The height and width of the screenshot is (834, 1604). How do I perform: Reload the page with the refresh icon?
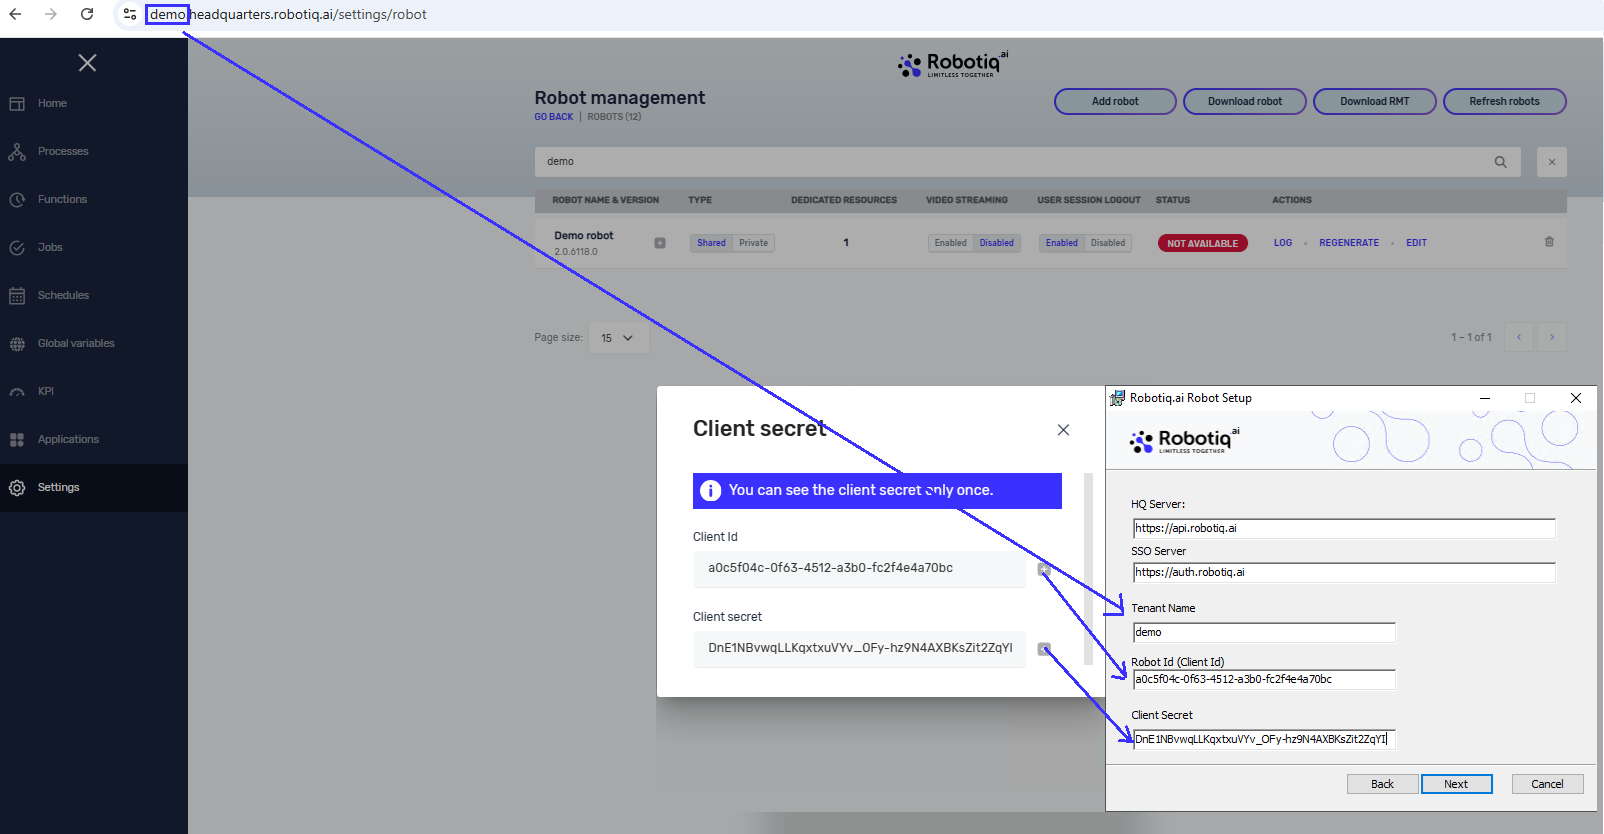pos(87,14)
